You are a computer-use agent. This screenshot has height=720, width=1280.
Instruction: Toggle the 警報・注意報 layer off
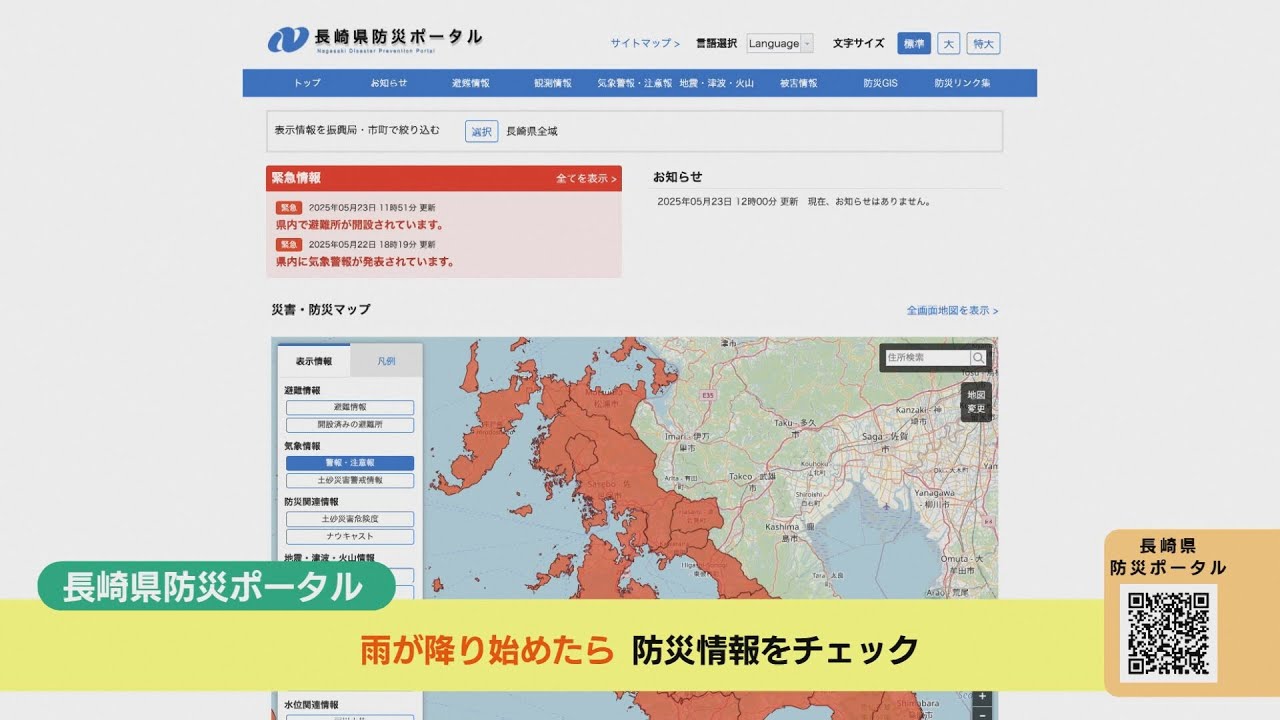pyautogui.click(x=350, y=463)
